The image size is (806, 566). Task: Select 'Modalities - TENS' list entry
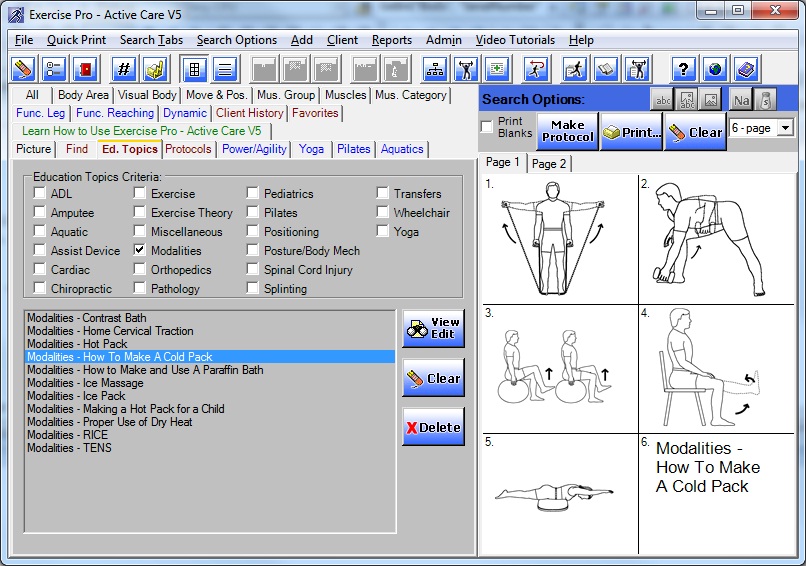pos(210,448)
